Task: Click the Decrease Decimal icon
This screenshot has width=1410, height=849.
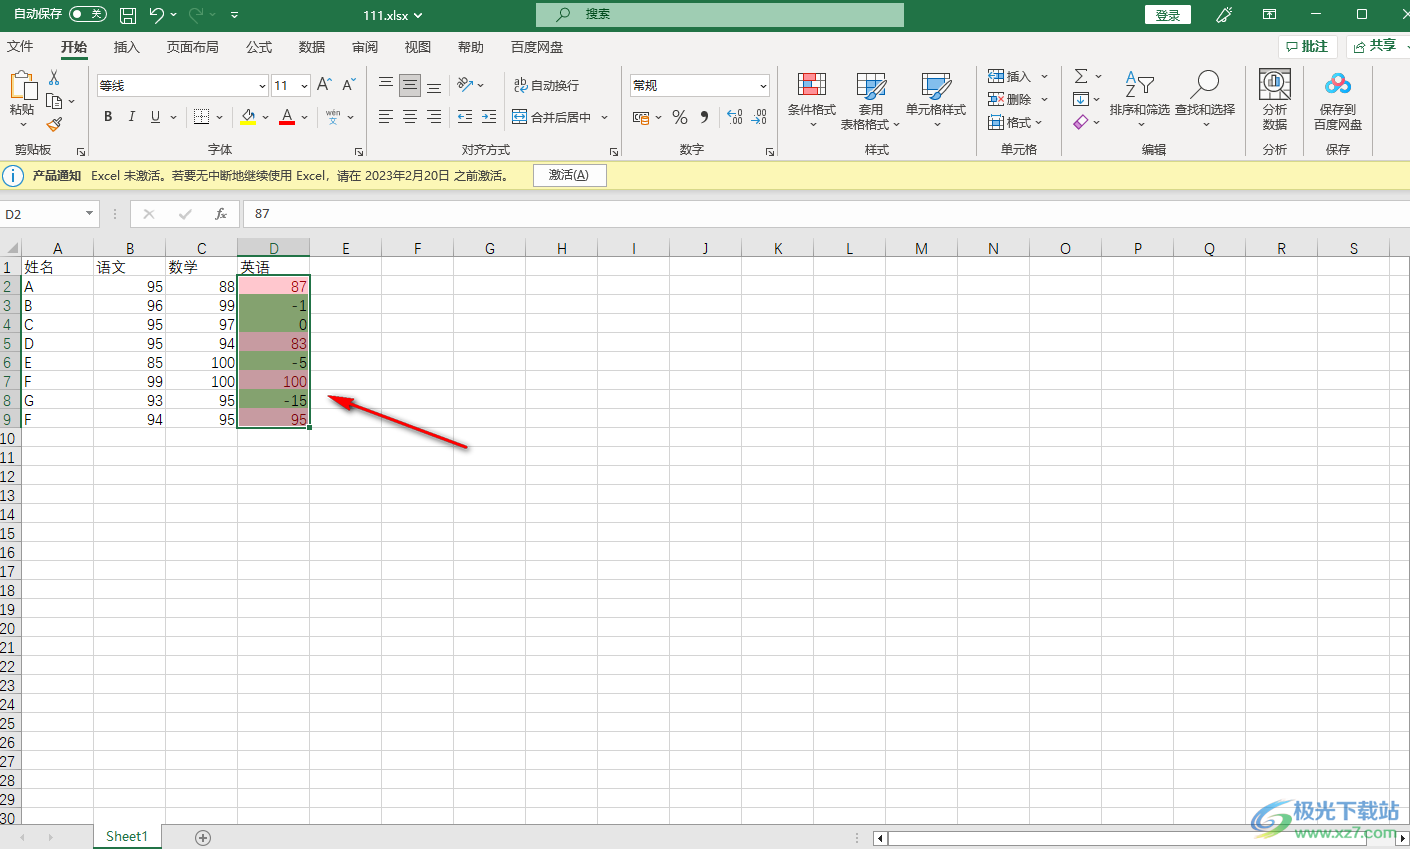Action: 759,117
